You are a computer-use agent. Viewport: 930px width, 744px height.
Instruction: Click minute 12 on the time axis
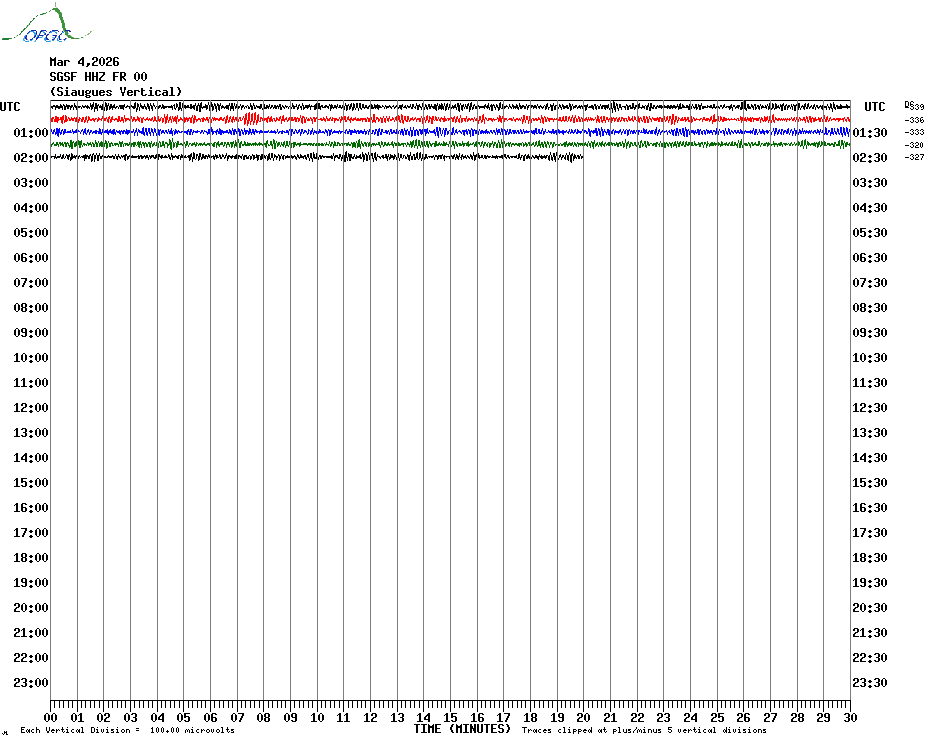tap(370, 718)
